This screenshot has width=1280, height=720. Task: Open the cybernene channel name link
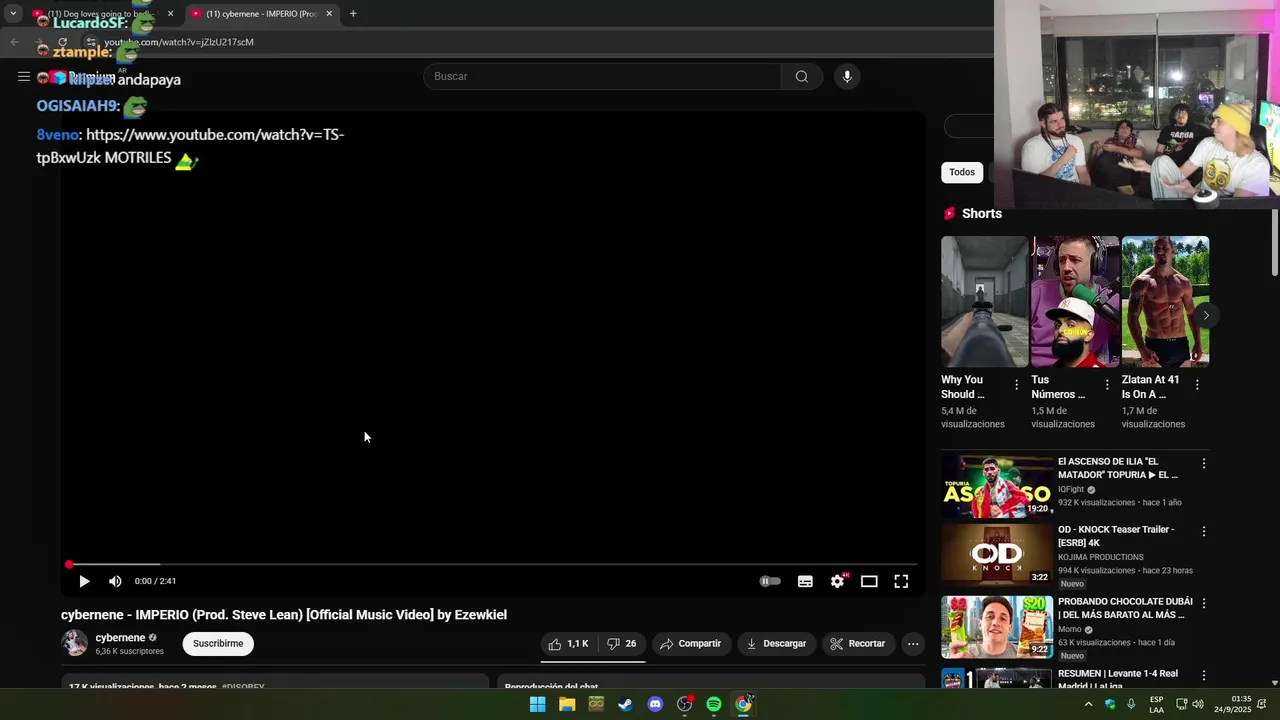pyautogui.click(x=120, y=638)
